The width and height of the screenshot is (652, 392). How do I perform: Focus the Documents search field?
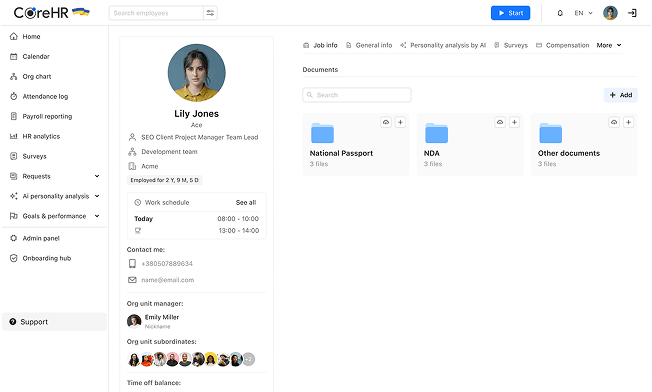[x=357, y=95]
